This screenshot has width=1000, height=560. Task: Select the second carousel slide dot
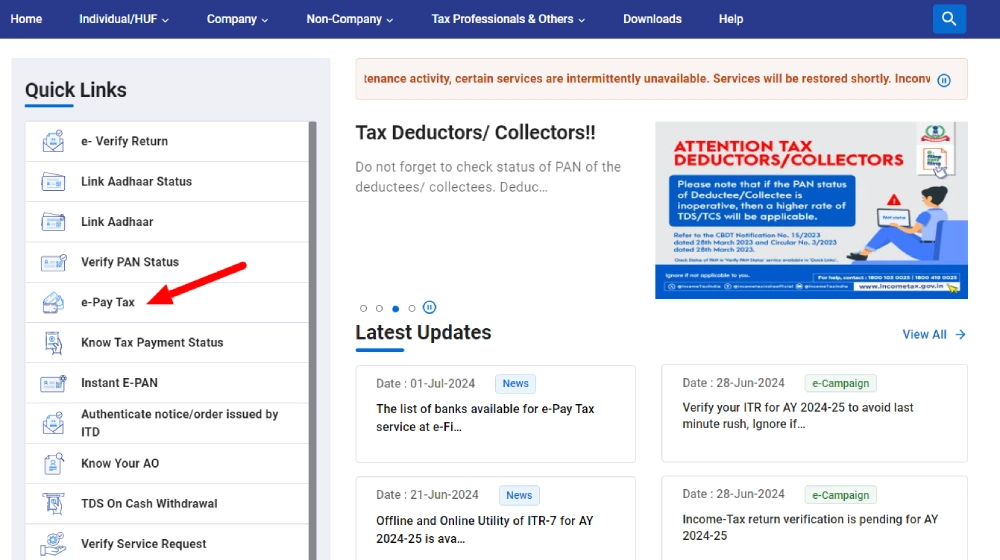(379, 309)
